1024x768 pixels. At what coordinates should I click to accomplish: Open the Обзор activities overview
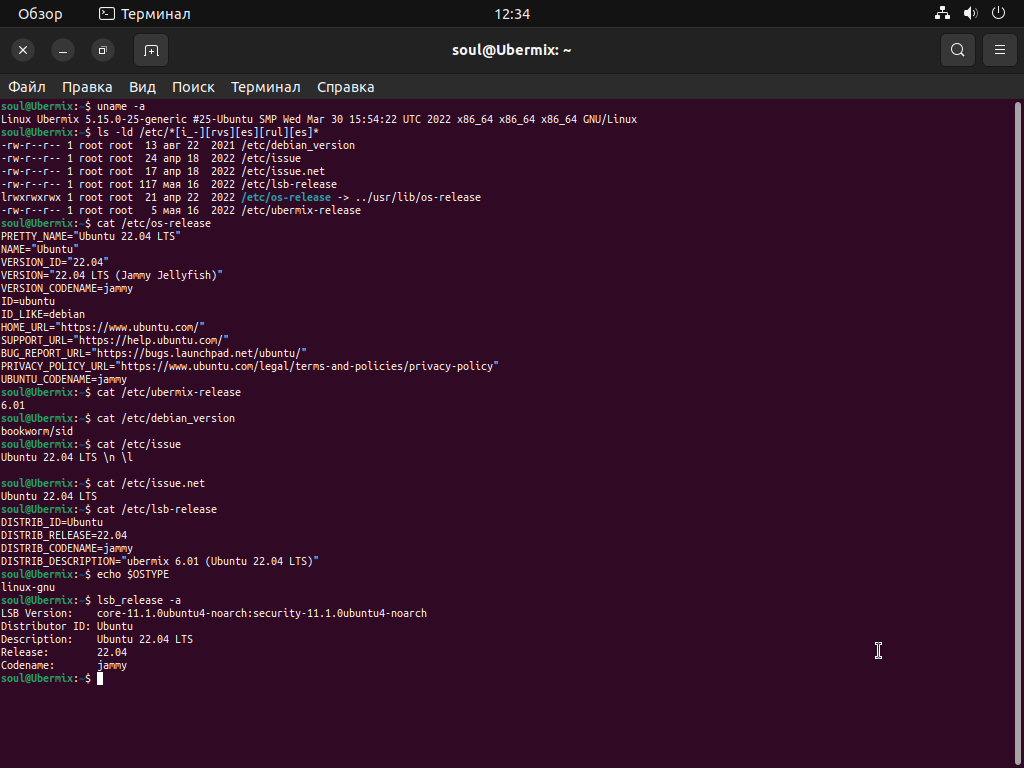coord(40,14)
